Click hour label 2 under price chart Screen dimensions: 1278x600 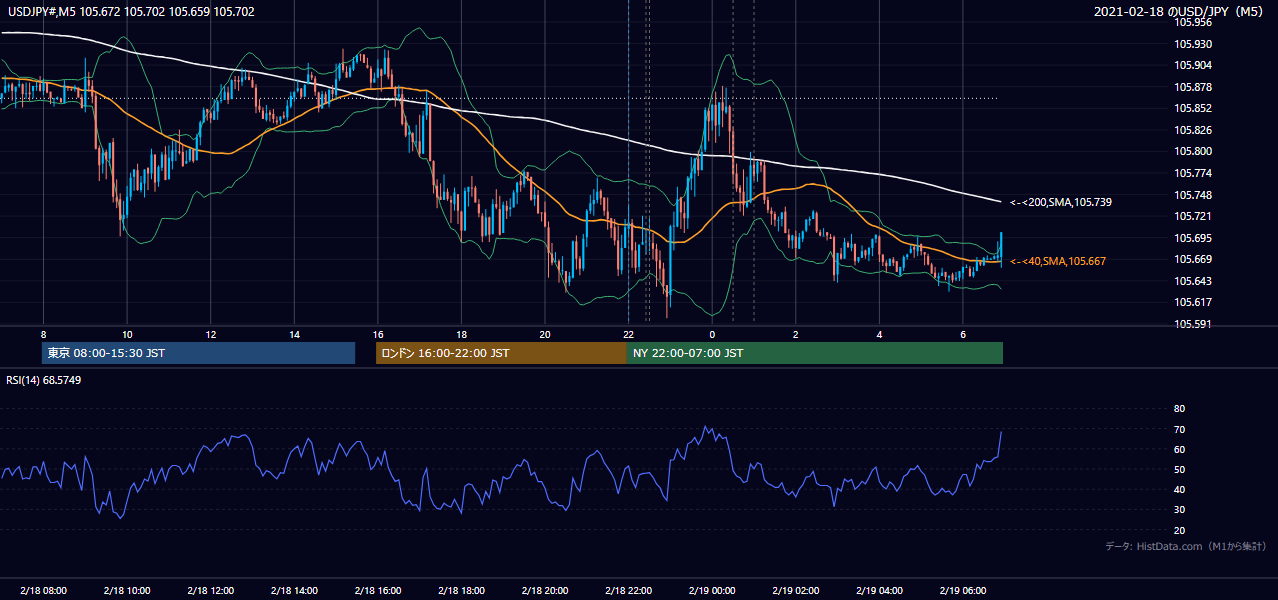pyautogui.click(x=795, y=334)
